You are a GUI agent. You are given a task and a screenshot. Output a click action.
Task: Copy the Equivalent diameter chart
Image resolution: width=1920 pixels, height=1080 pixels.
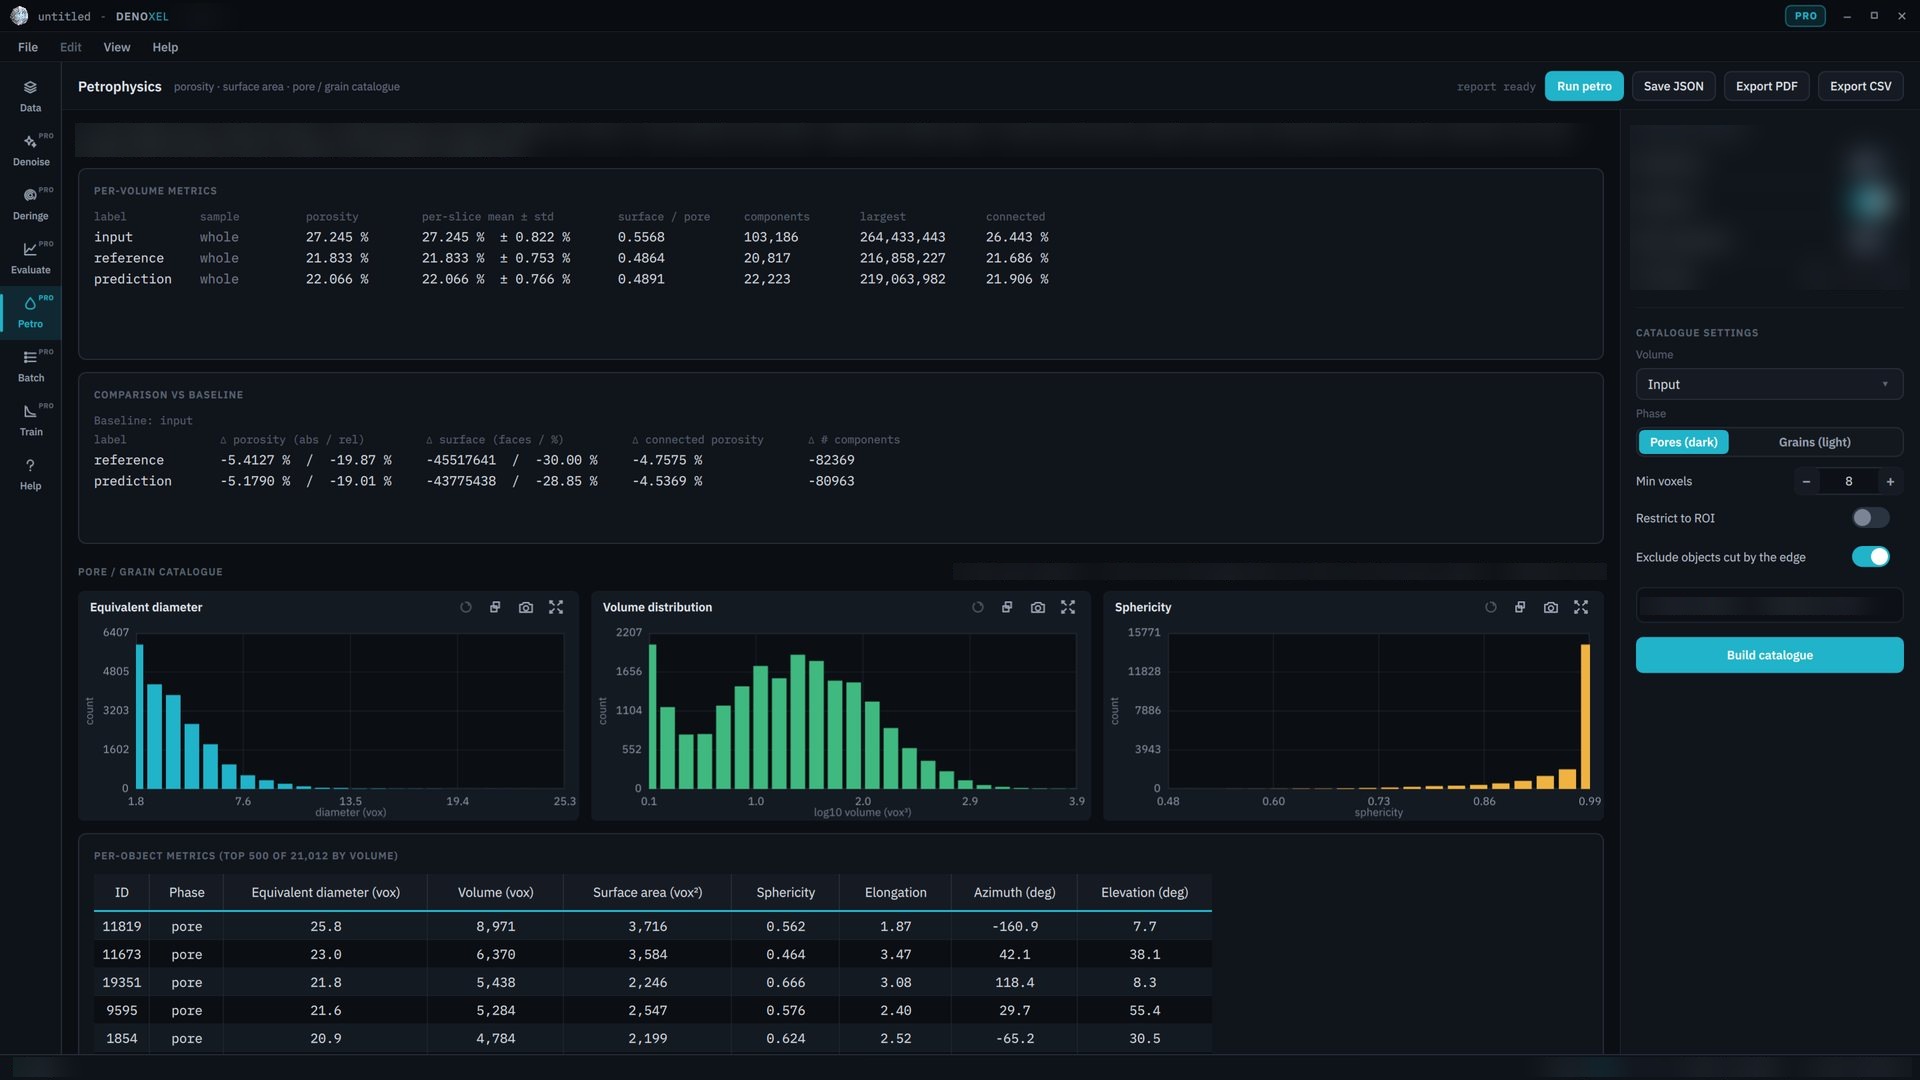(x=495, y=607)
